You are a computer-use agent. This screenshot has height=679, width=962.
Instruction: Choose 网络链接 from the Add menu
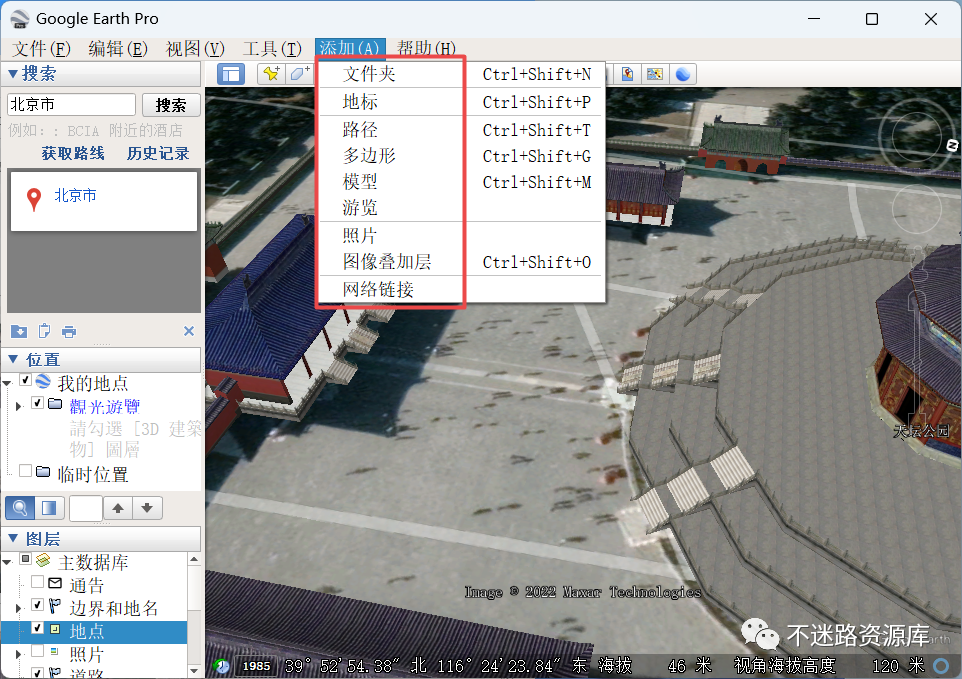460,289
